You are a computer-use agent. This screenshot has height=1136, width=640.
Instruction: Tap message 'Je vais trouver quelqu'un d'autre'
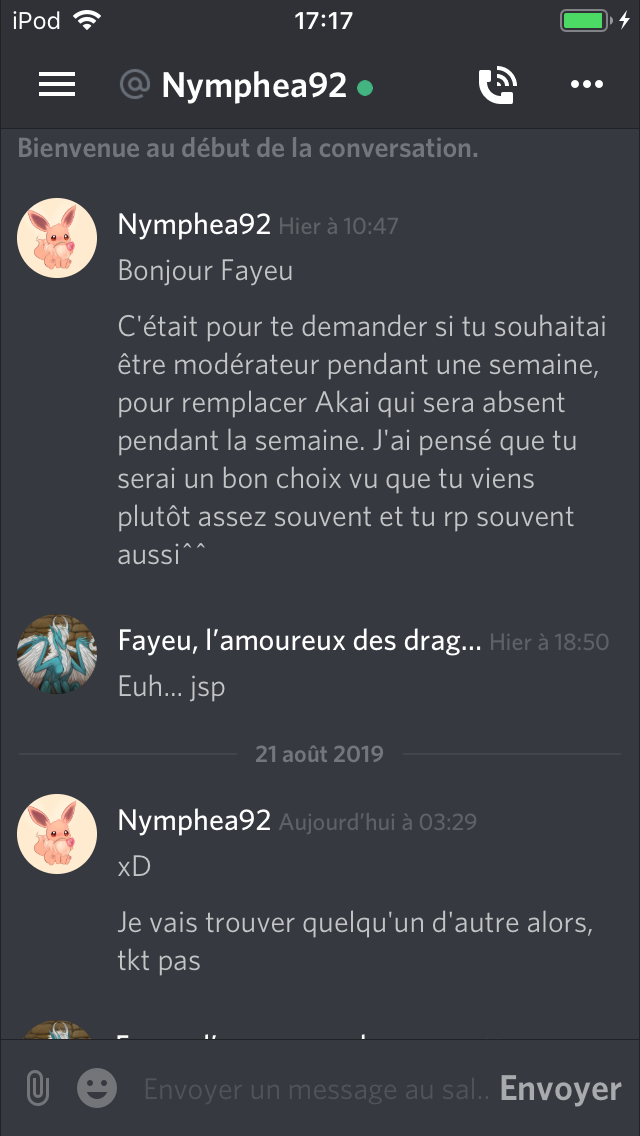click(355, 942)
